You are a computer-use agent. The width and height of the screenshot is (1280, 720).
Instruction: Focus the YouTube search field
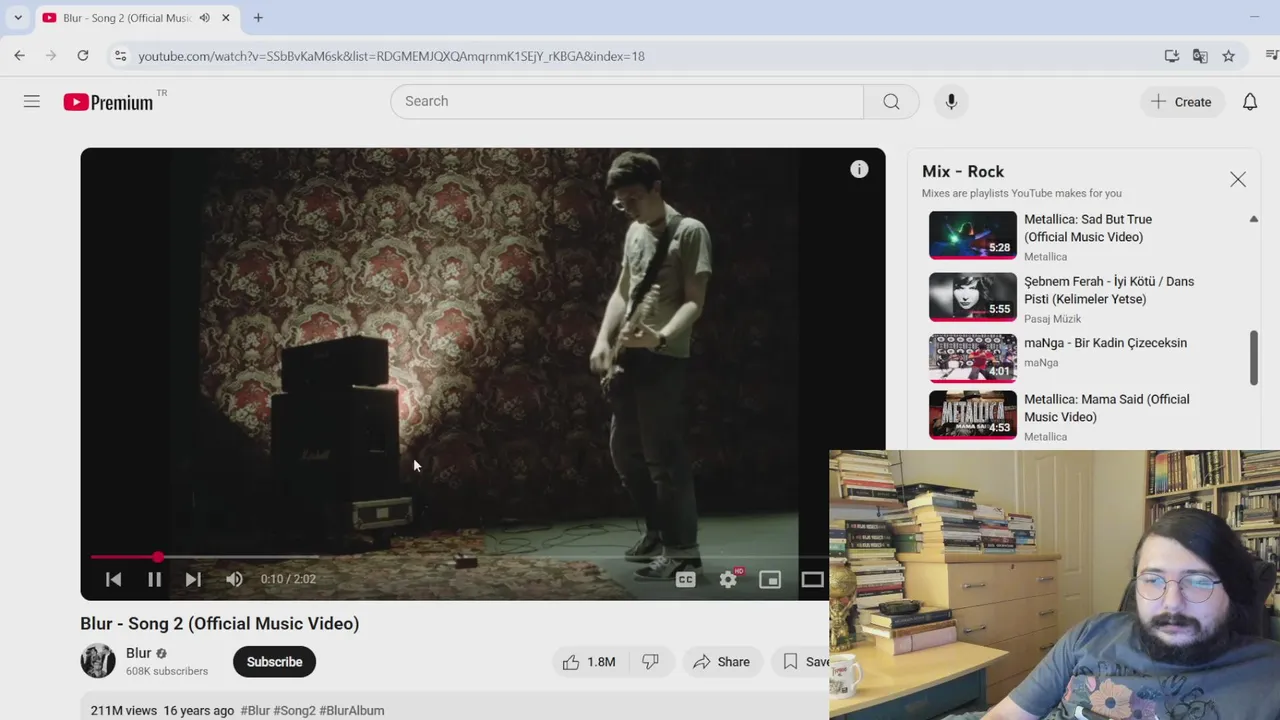[x=627, y=101]
